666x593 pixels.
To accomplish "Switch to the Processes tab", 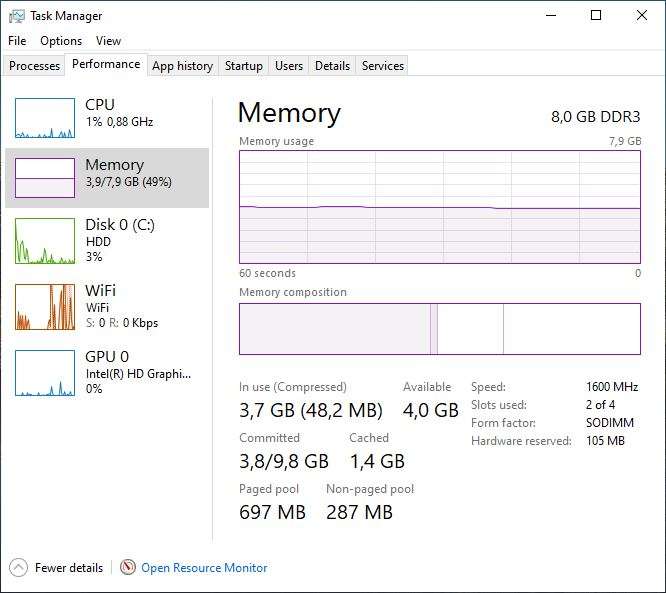I will click(x=35, y=66).
